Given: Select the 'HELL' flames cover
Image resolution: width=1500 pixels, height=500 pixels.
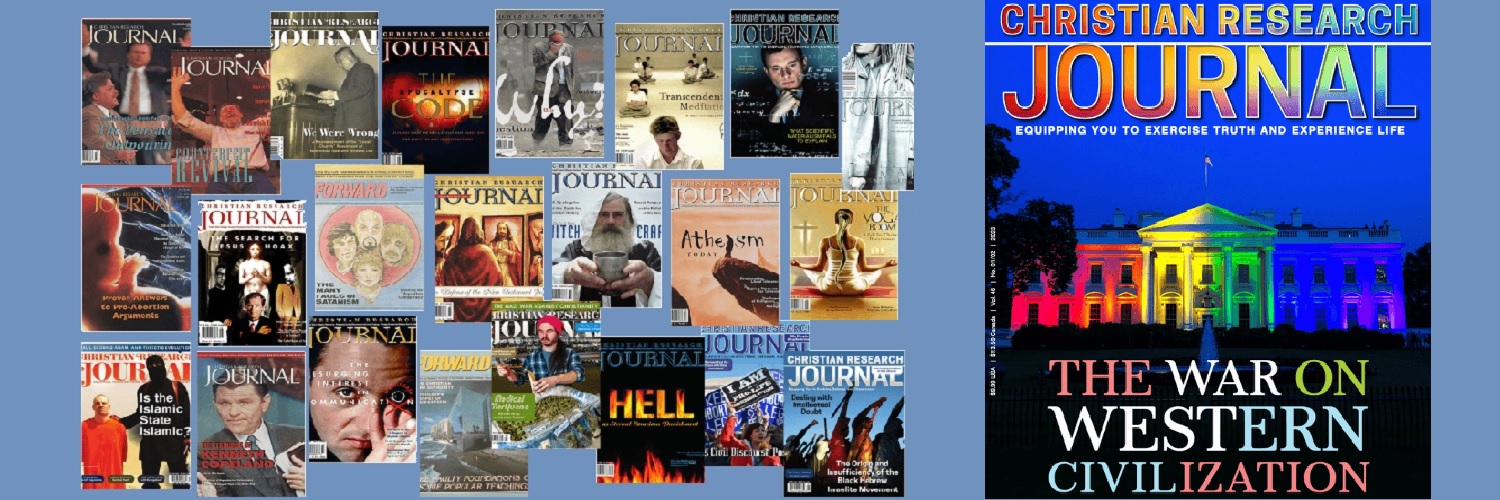Looking at the screenshot, I should coord(651,410).
